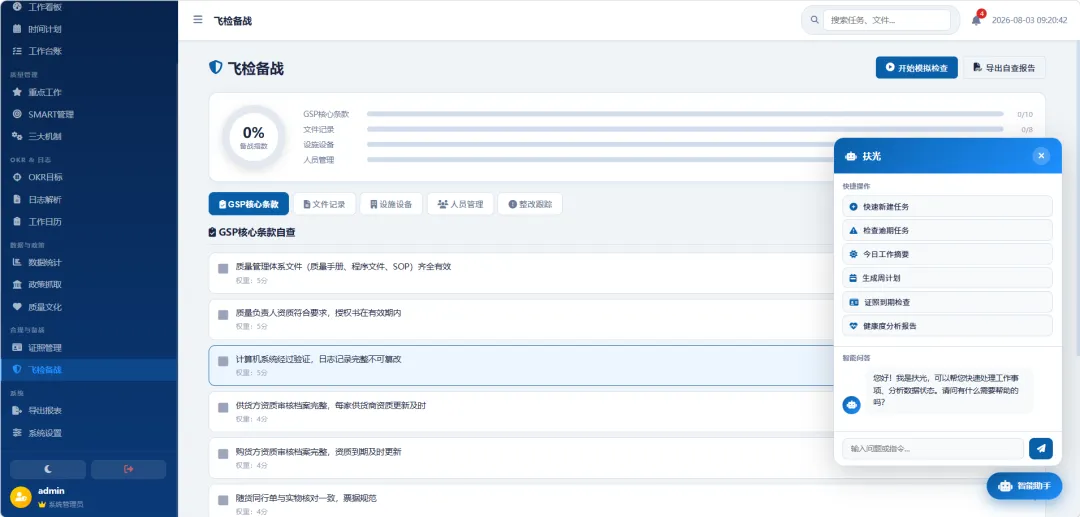Click the 证照管理 ID card icon
The image size is (1080, 517).
[x=17, y=348]
